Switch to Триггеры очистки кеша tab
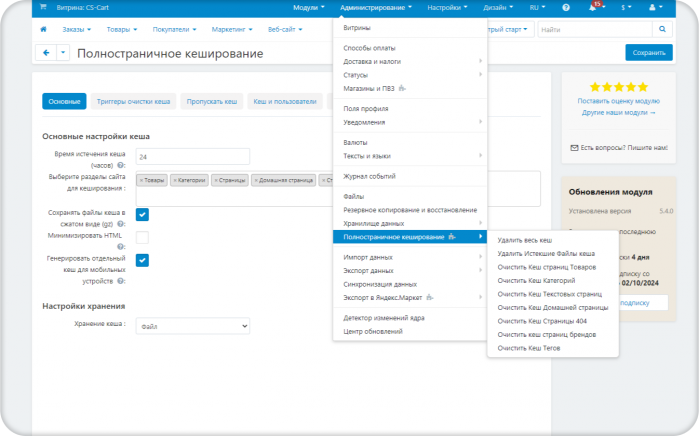The width and height of the screenshot is (700, 436). (133, 101)
